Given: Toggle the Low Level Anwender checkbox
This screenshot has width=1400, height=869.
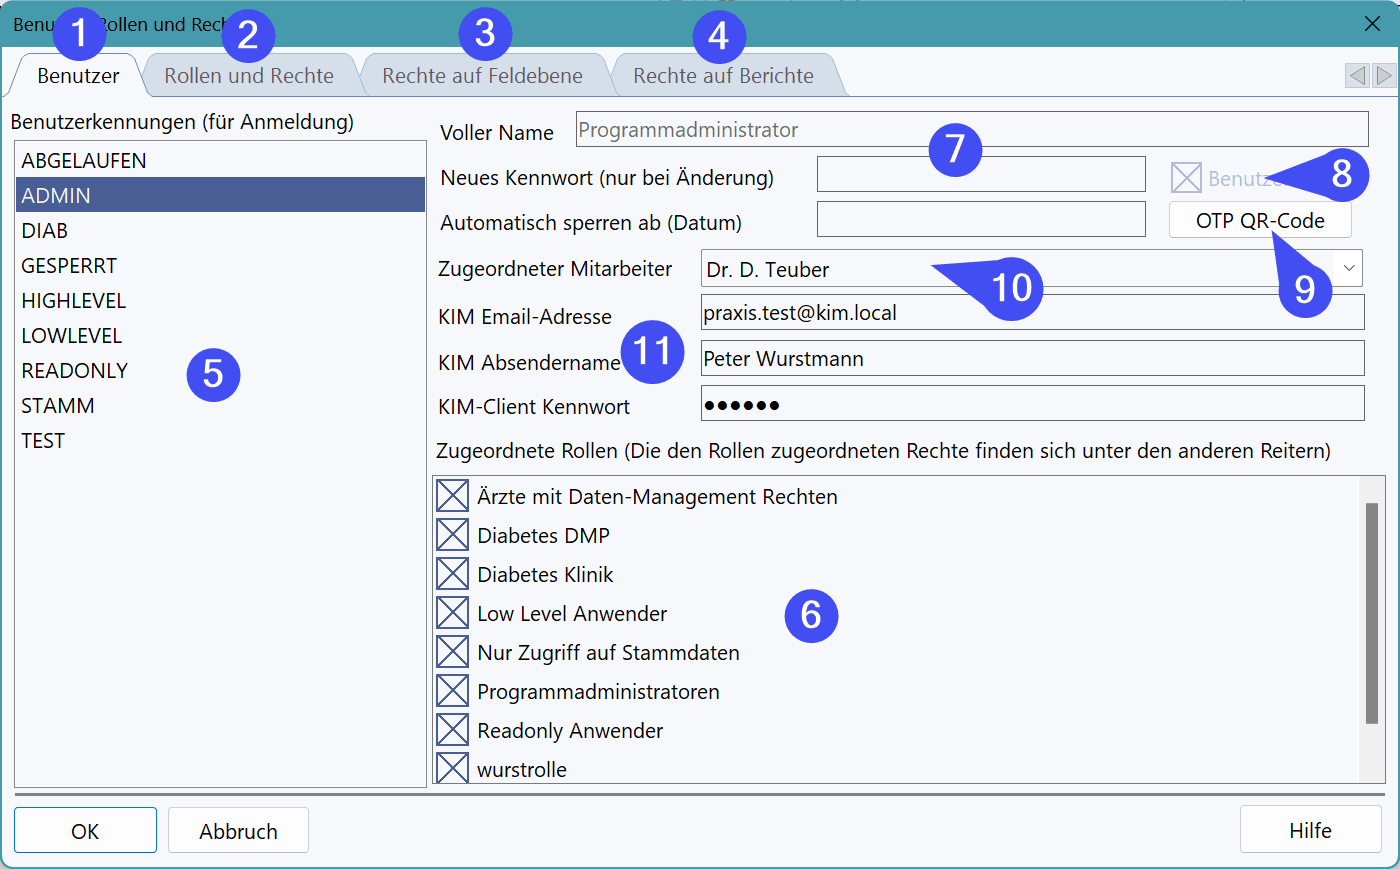Looking at the screenshot, I should tap(453, 613).
